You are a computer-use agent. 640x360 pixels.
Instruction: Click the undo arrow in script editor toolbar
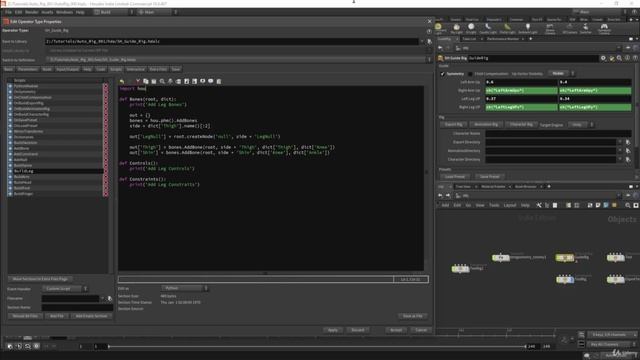[x=122, y=81]
